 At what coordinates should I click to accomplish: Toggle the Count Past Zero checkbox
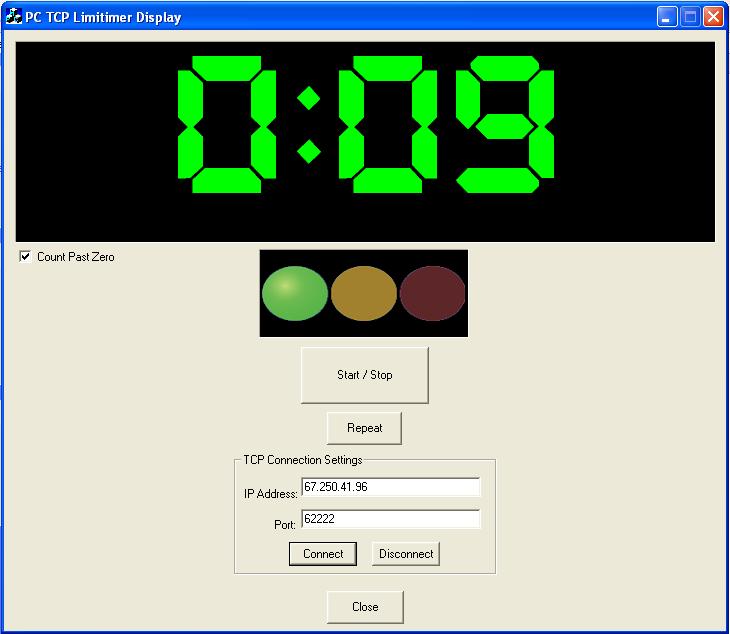pos(25,257)
